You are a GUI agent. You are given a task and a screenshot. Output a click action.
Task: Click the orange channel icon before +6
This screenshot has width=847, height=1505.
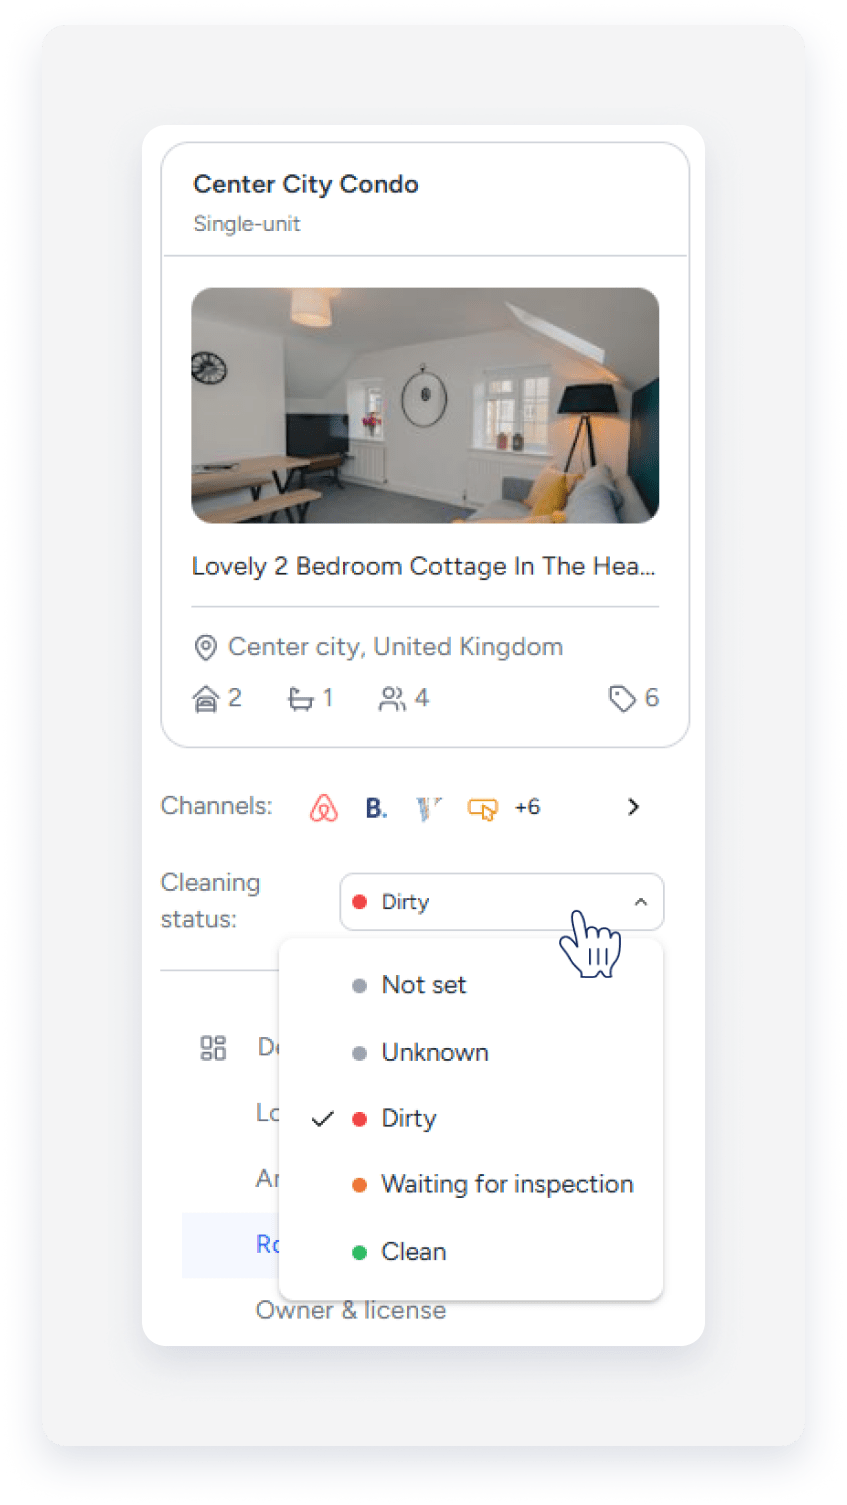coord(483,808)
